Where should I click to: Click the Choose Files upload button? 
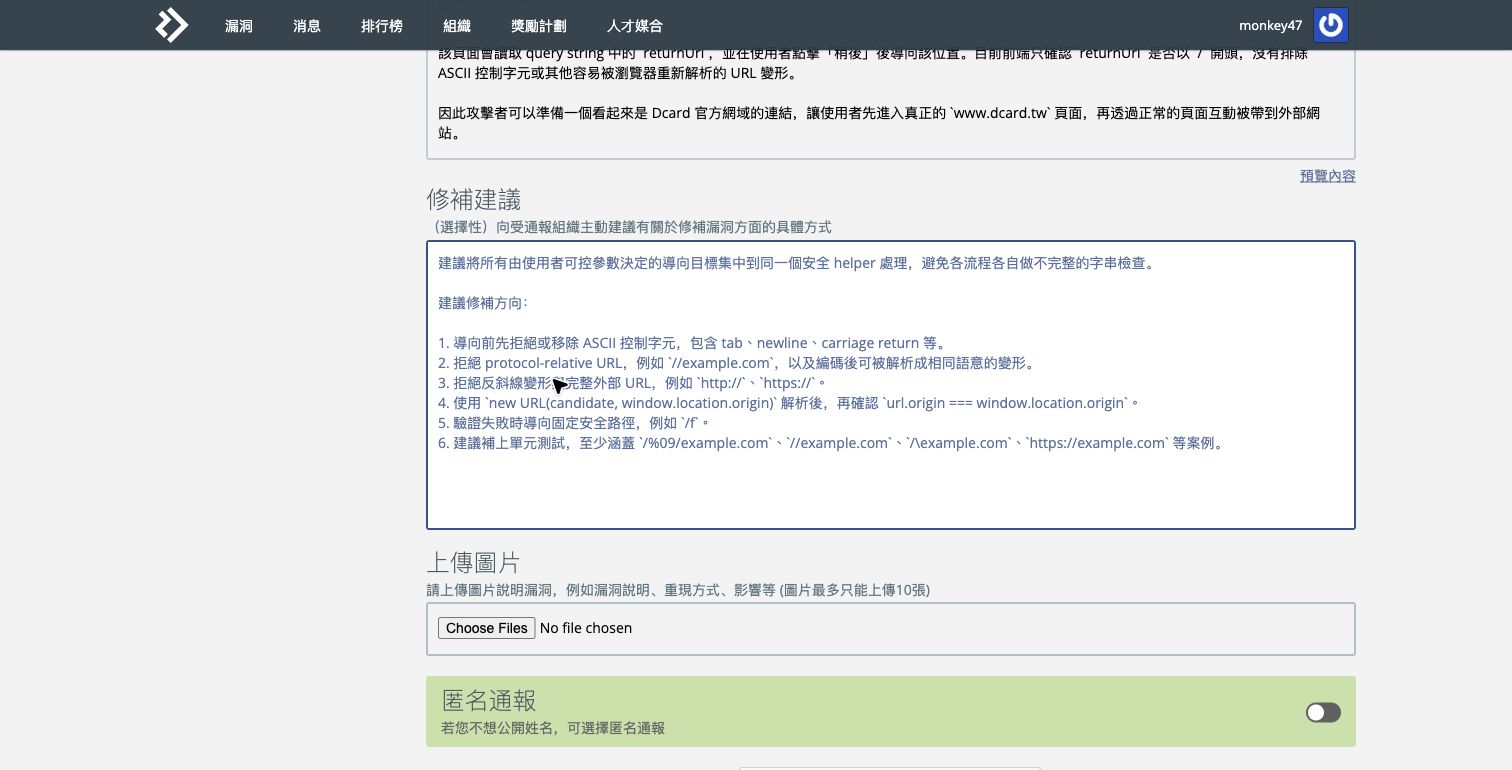coord(486,628)
